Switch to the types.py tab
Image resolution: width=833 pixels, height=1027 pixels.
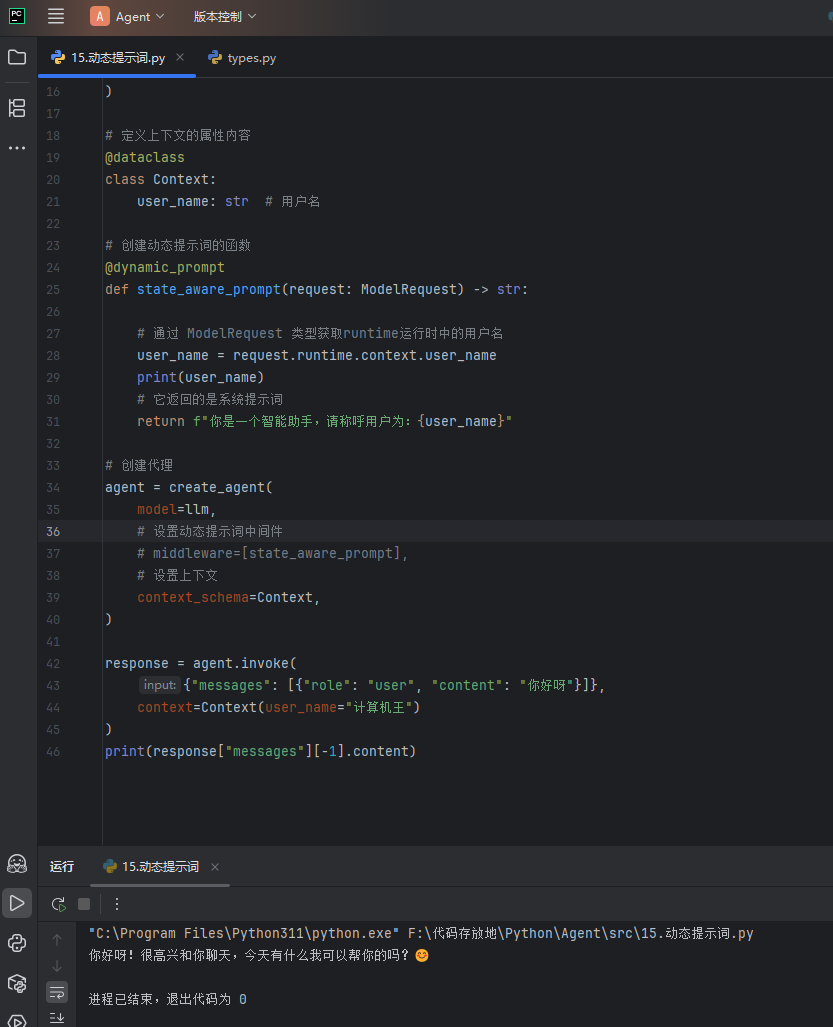click(x=242, y=58)
